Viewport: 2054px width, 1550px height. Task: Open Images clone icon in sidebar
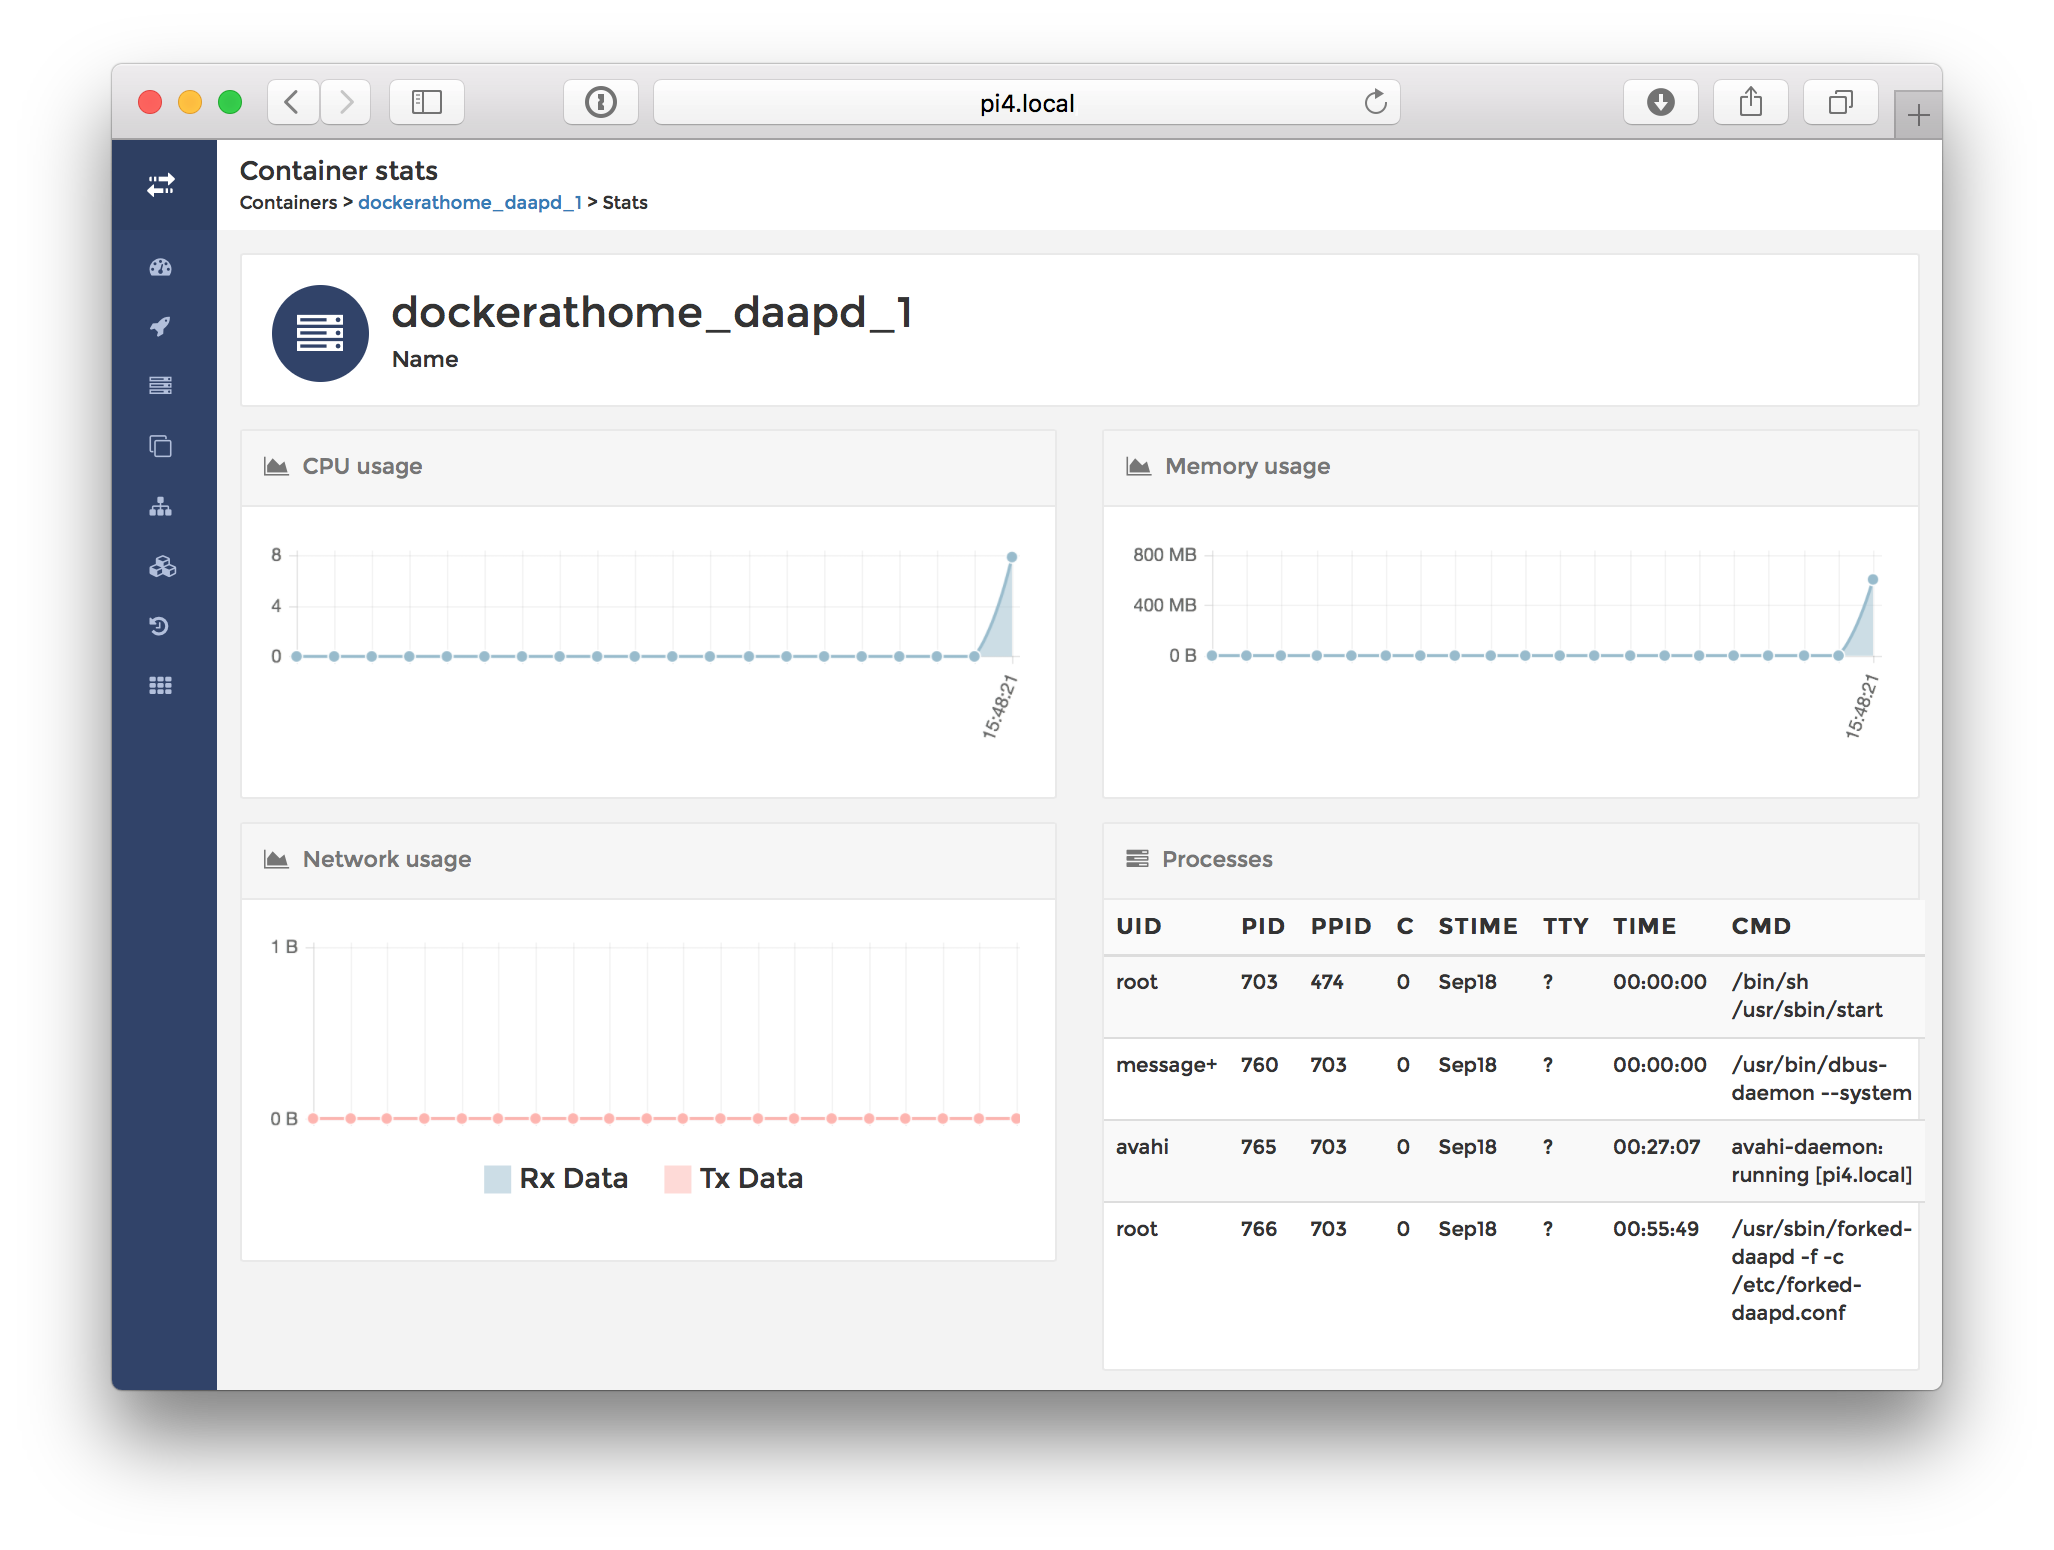click(161, 446)
